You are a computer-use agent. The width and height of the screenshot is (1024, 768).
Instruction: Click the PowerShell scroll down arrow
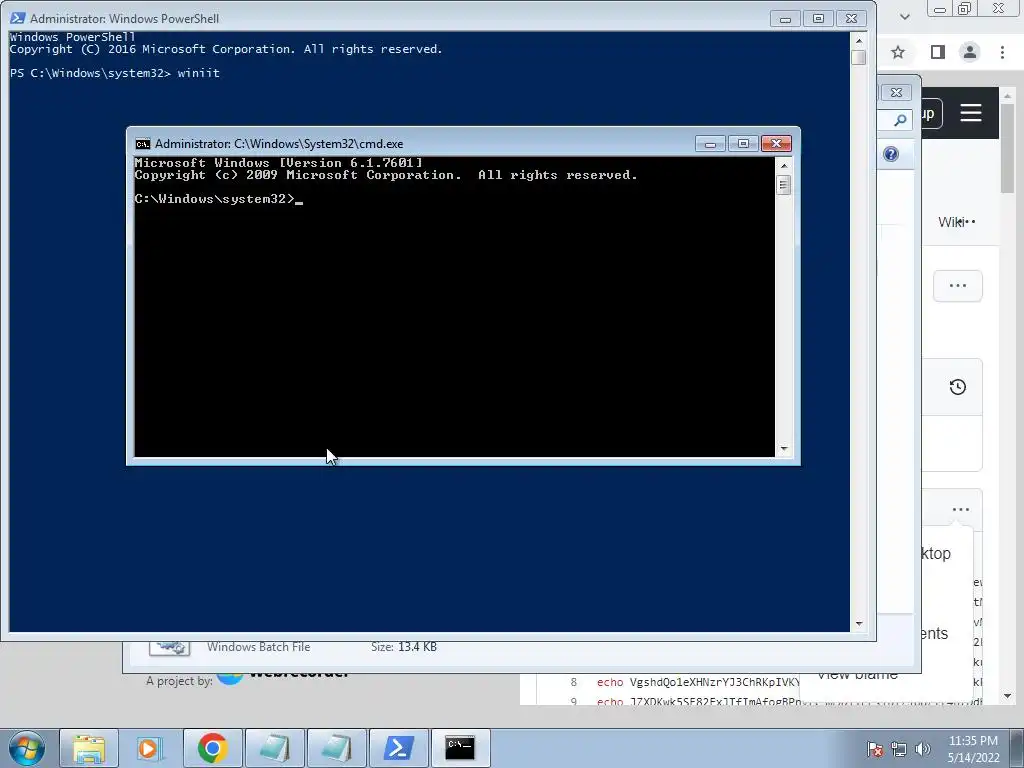(859, 624)
